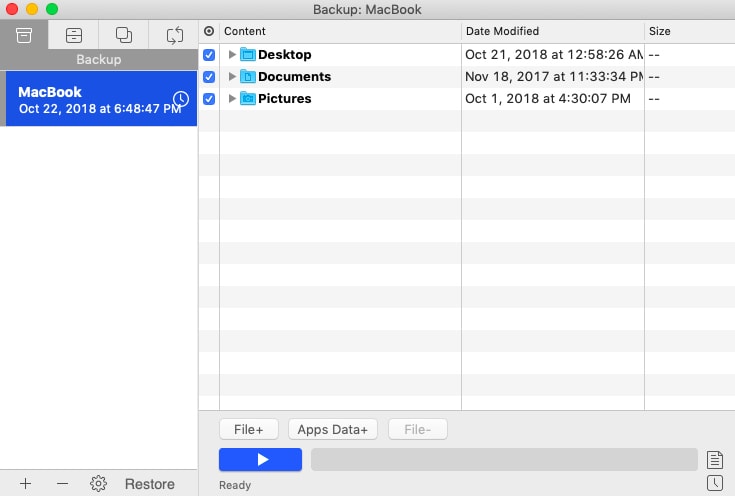Open the log document icon
Viewport: 735px width, 496px height.
(715, 460)
